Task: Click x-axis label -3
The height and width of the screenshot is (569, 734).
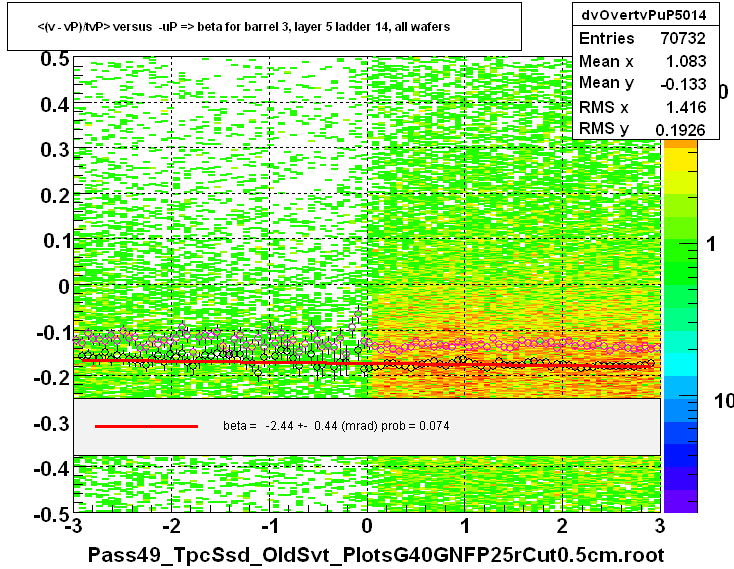Action: click(74, 526)
